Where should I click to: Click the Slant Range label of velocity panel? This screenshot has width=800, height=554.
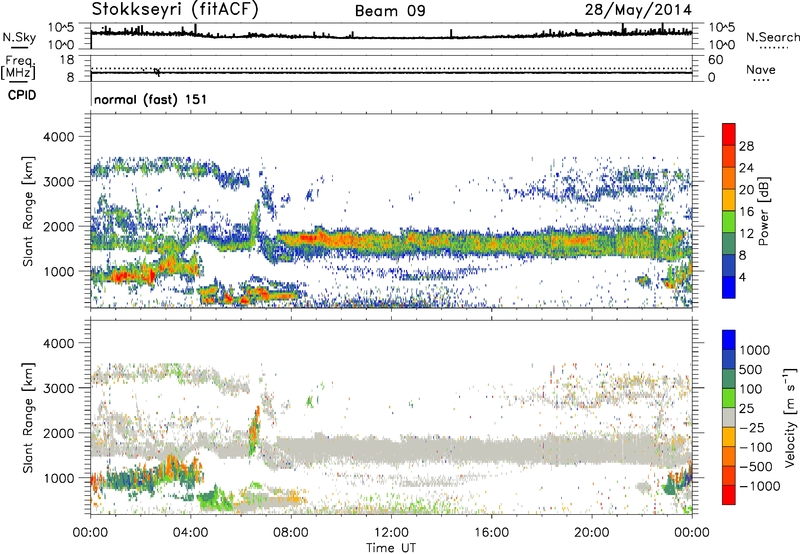pyautogui.click(x=28, y=417)
